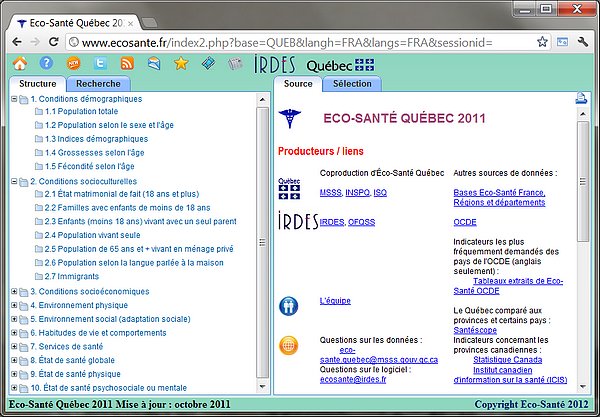
Task: Click the printer icon in Source panel
Action: click(x=581, y=98)
